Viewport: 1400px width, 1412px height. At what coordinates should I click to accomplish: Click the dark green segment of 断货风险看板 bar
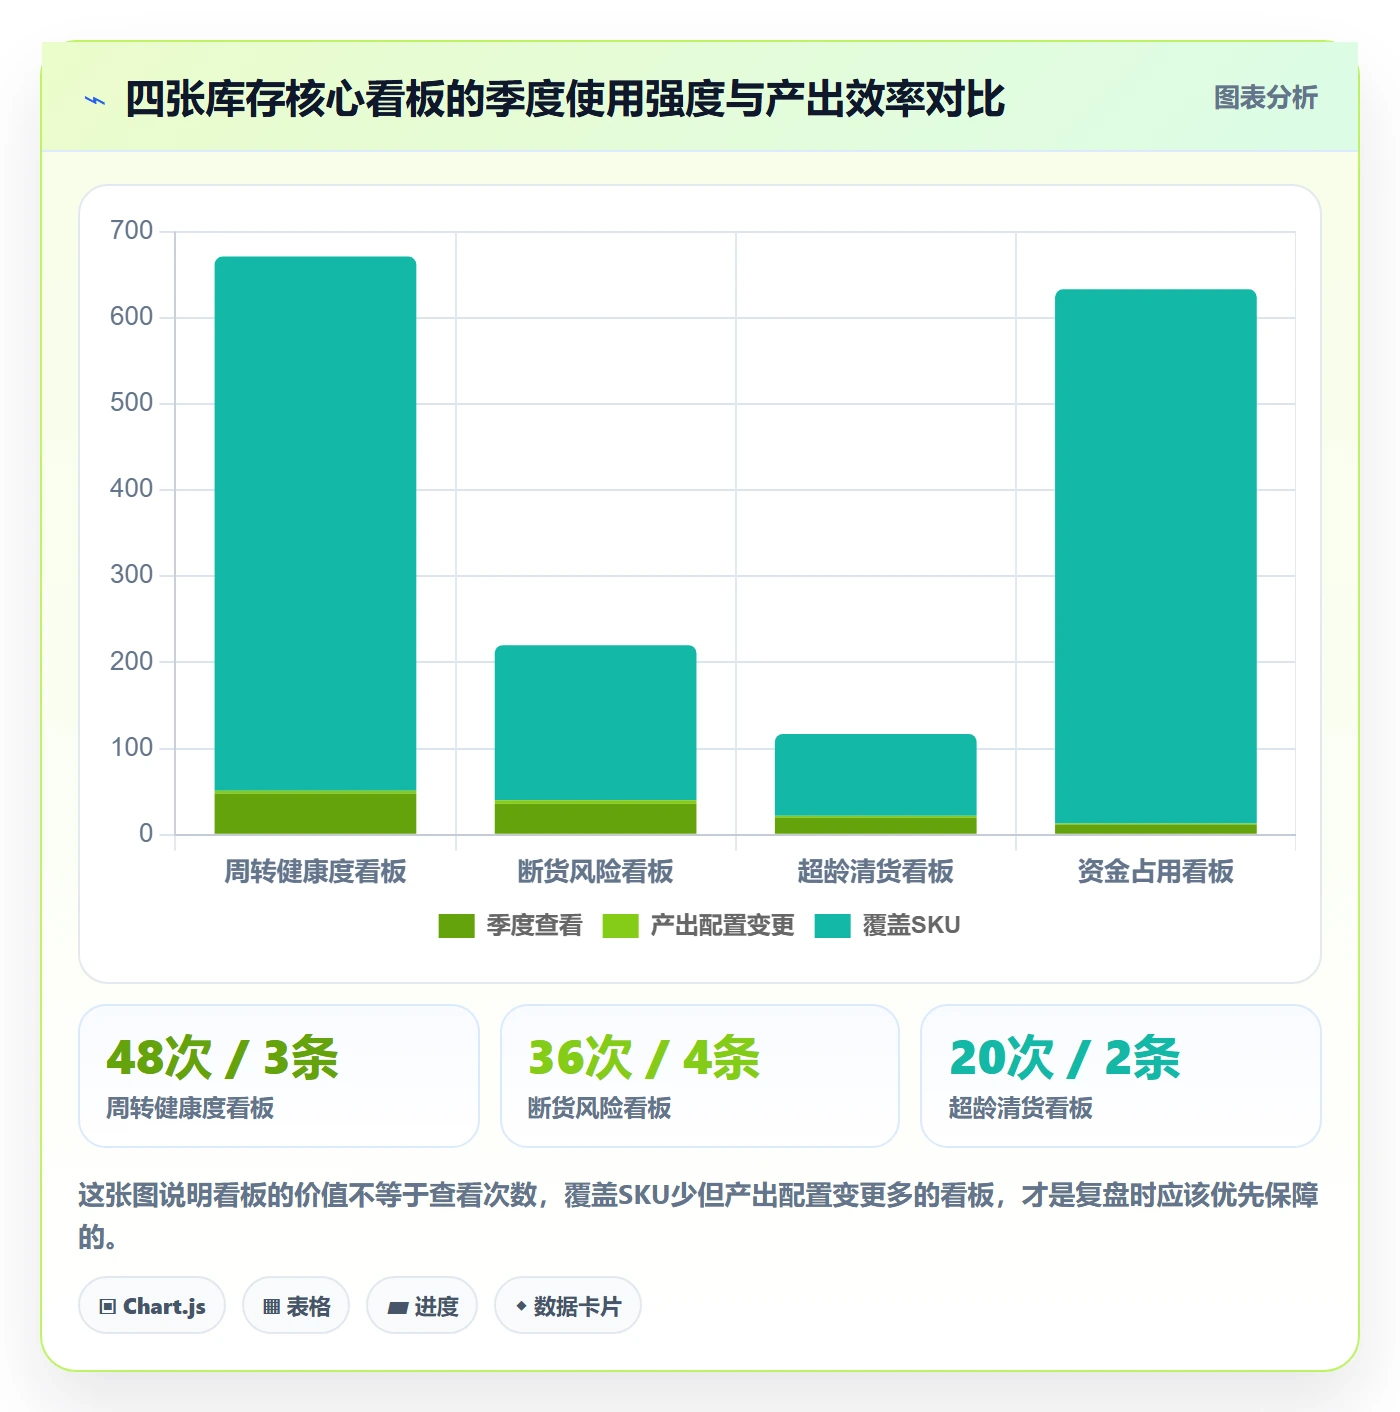point(595,819)
